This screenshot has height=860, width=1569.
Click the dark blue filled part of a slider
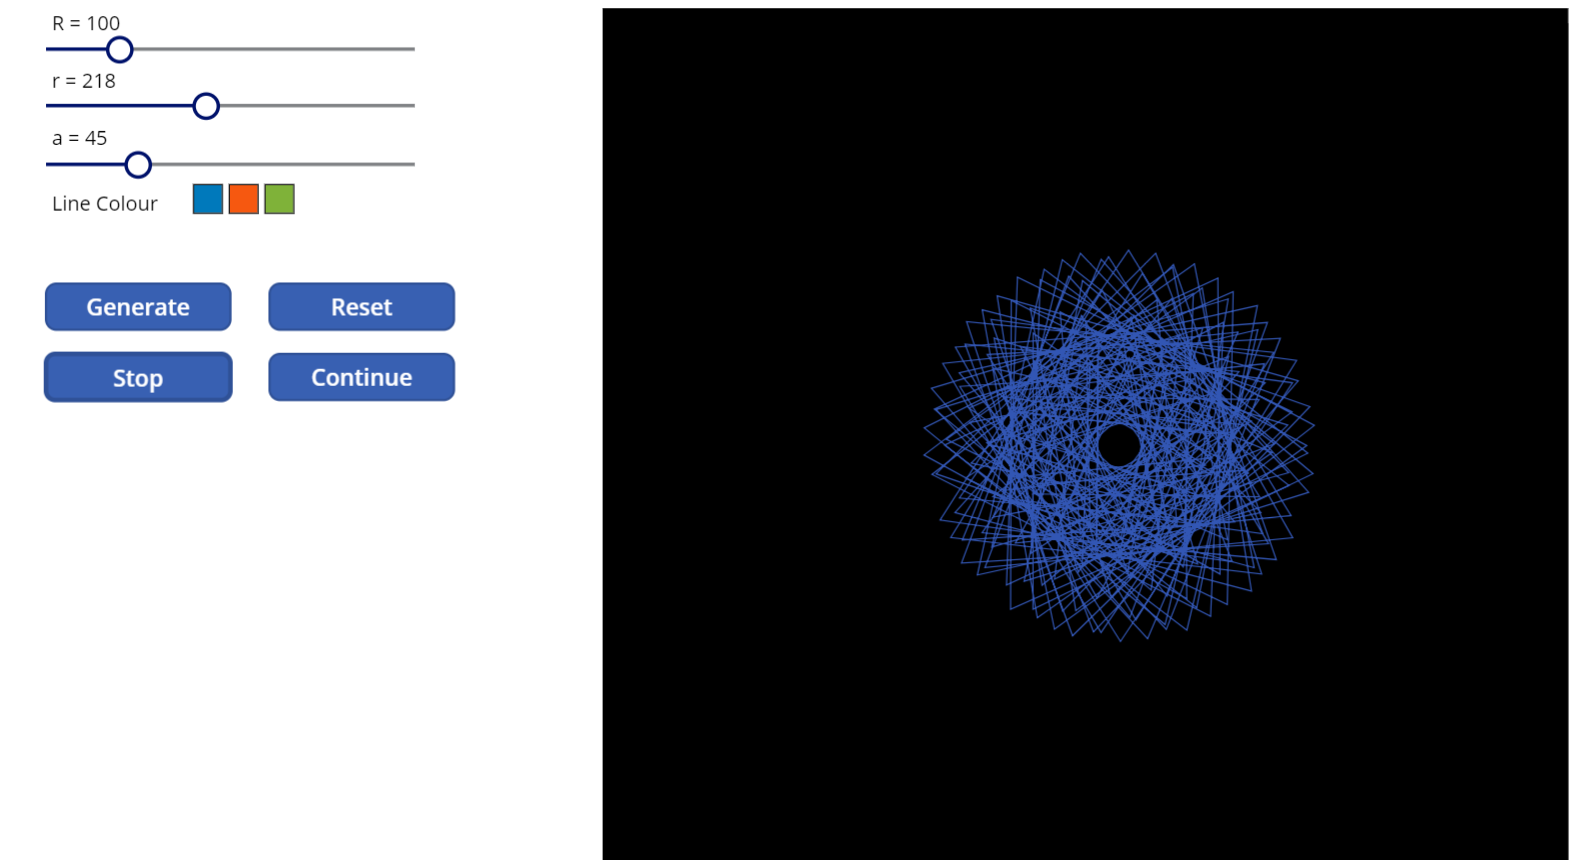tap(86, 164)
